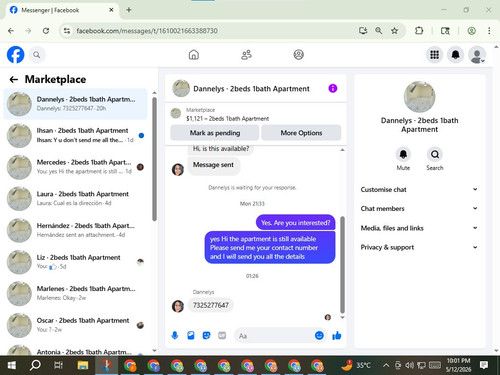Mute the Dannelys conversation
500x375 pixels.
click(403, 154)
